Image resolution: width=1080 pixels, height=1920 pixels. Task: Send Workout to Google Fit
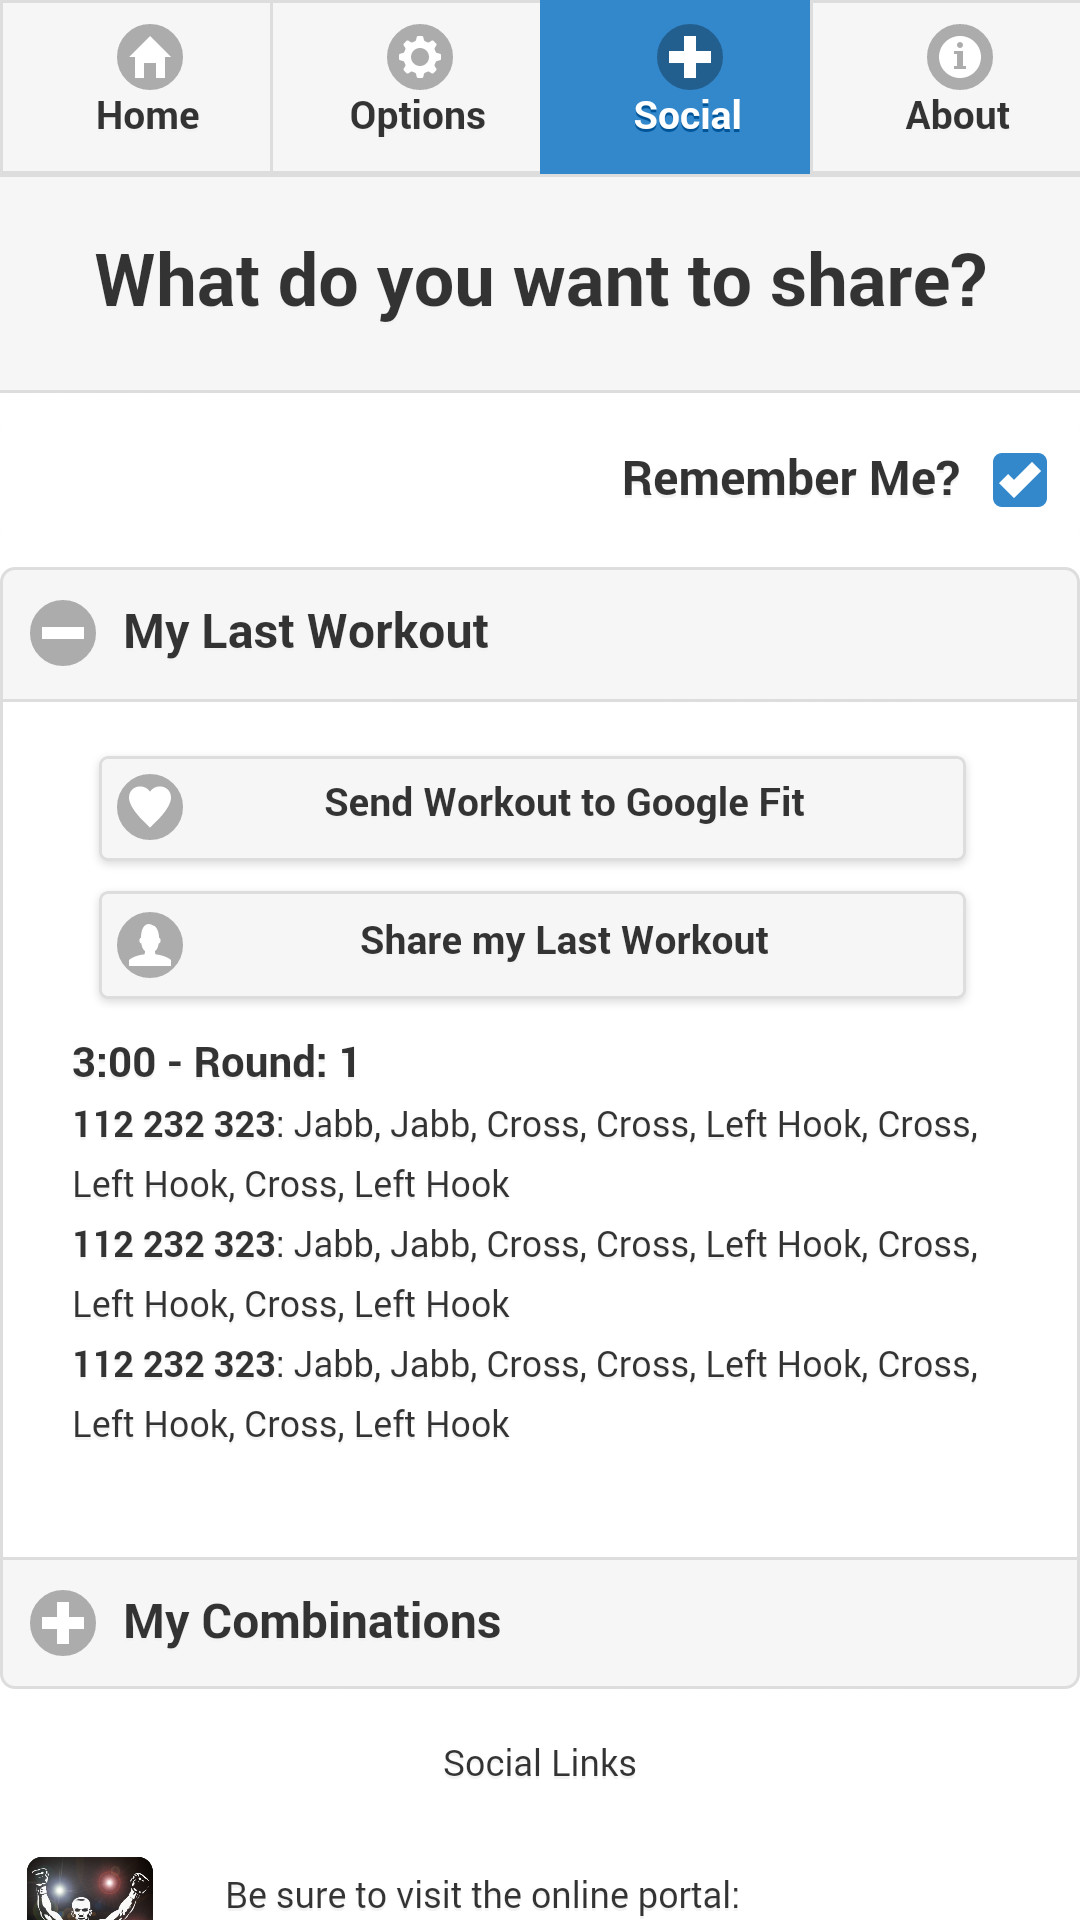click(532, 808)
